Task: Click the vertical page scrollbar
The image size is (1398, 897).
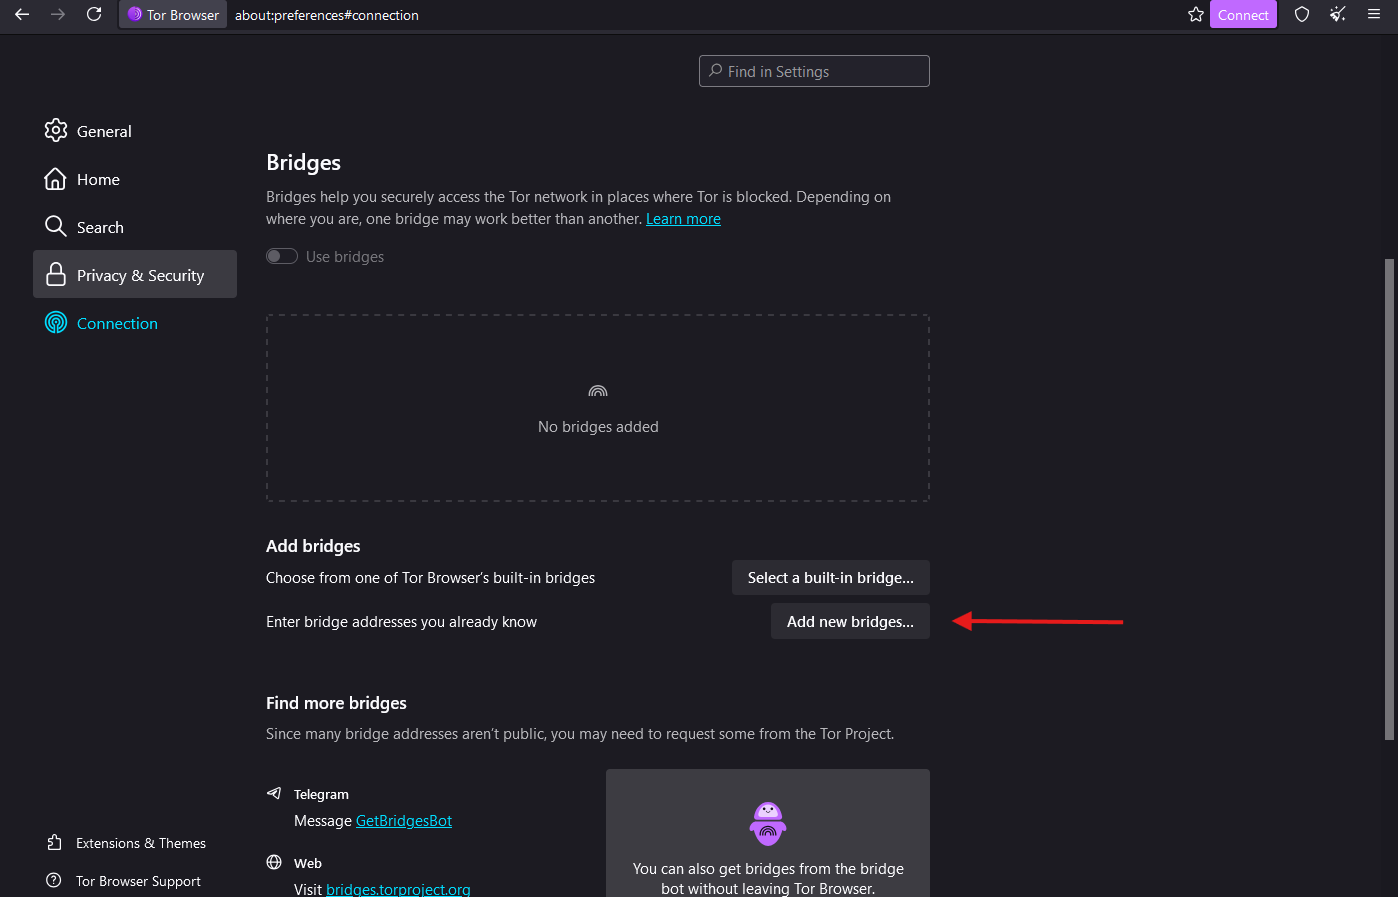Action: click(x=1388, y=500)
